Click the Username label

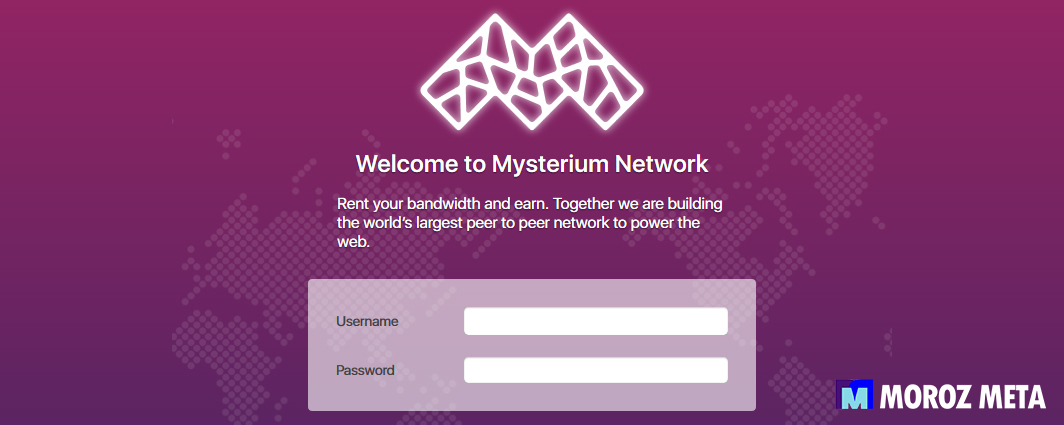click(367, 321)
